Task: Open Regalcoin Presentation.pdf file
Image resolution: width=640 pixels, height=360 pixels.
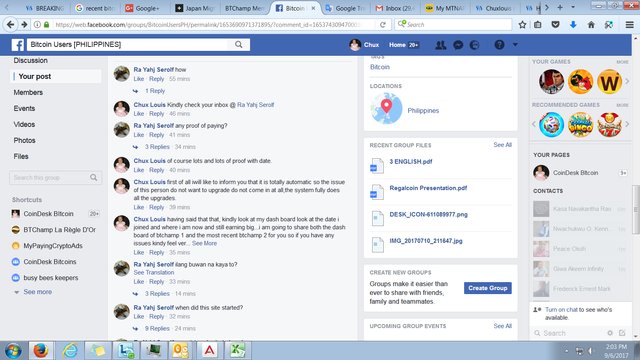Action: pyautogui.click(x=428, y=188)
